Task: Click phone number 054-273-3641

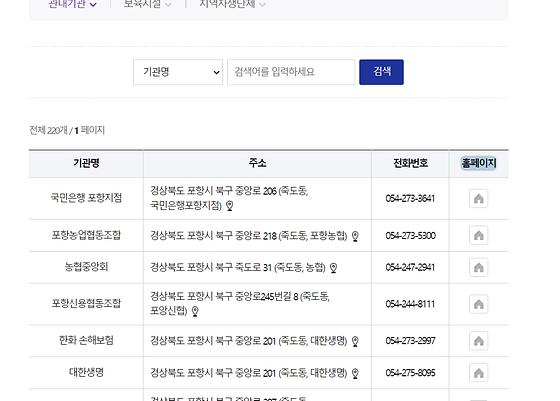Action: point(410,199)
